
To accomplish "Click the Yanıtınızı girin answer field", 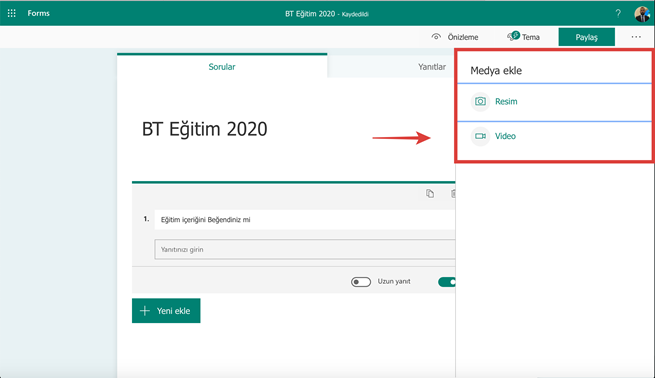I will (x=305, y=249).
